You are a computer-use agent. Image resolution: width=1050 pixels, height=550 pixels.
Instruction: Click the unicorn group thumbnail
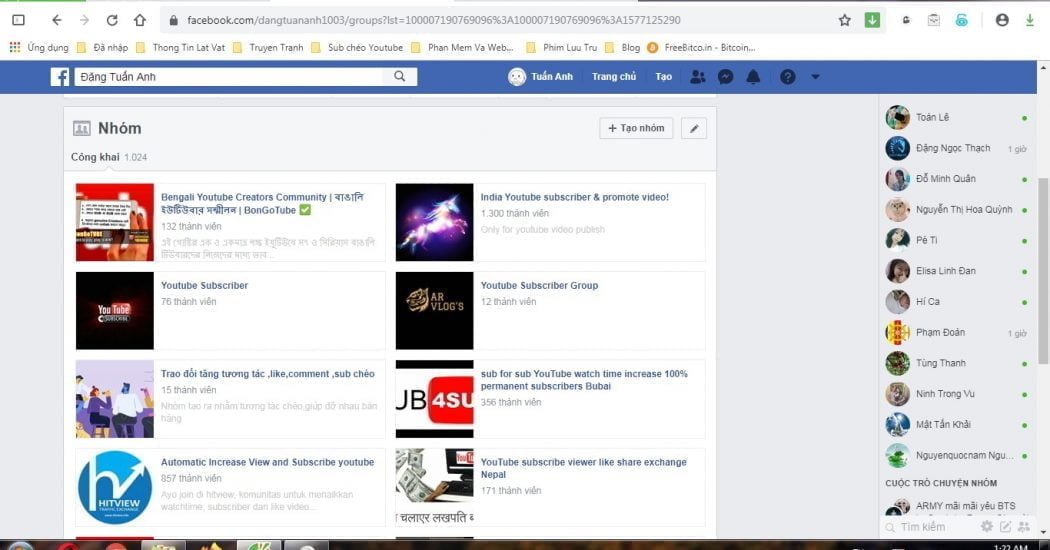(x=434, y=222)
